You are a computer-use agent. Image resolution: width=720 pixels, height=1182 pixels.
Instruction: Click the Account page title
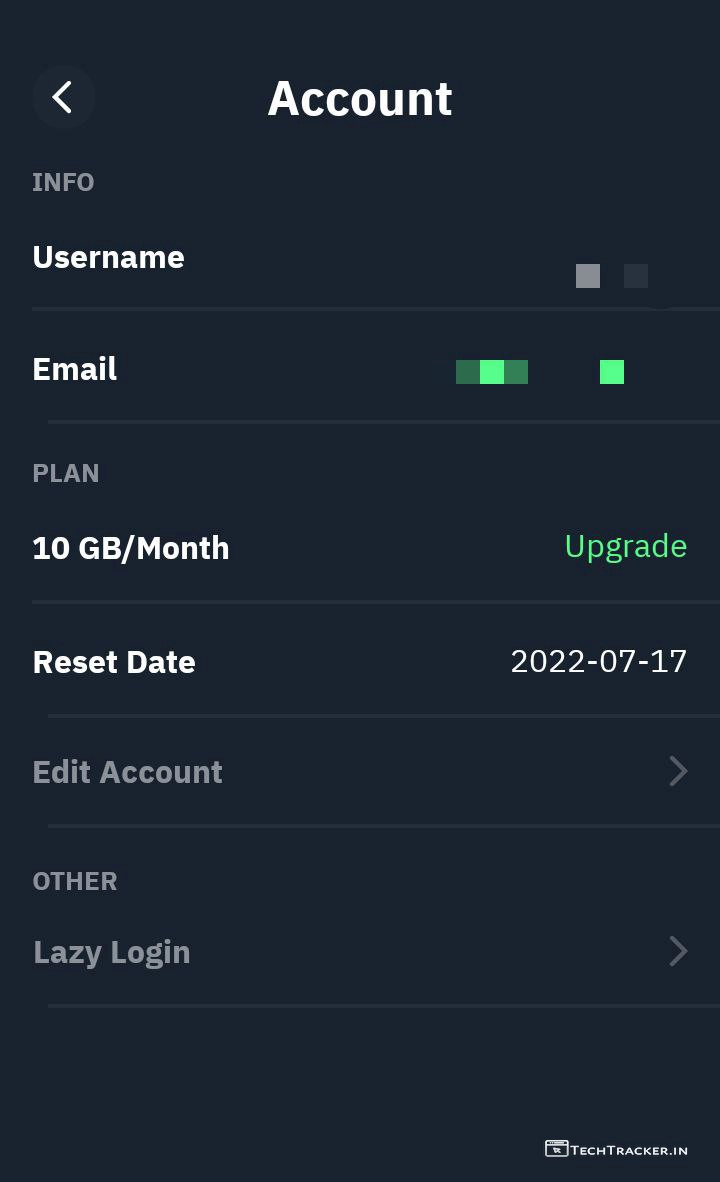(x=360, y=98)
